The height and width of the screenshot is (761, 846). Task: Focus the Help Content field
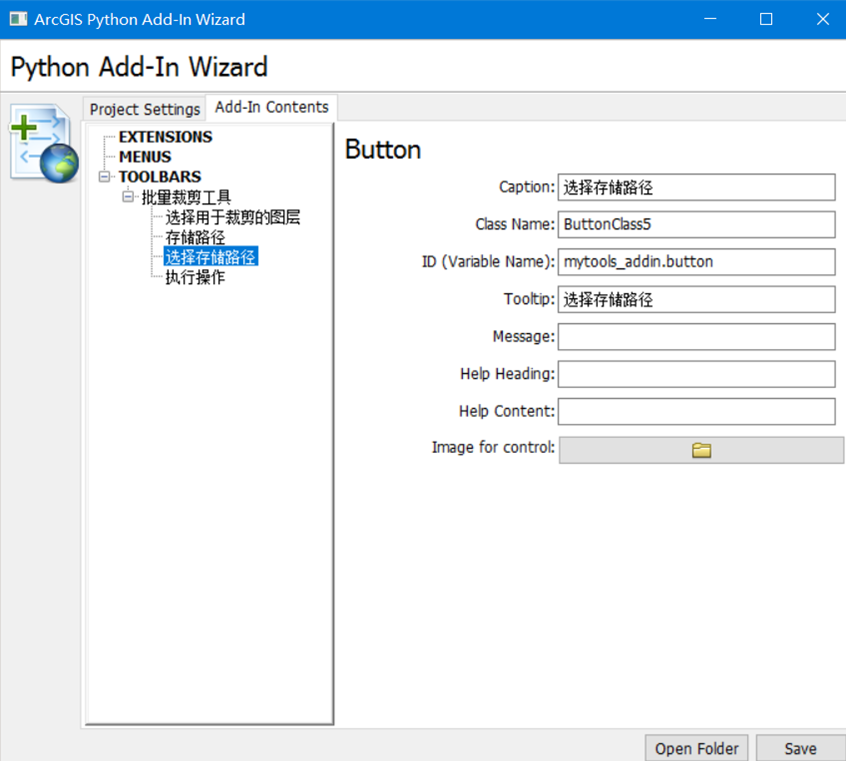click(697, 411)
